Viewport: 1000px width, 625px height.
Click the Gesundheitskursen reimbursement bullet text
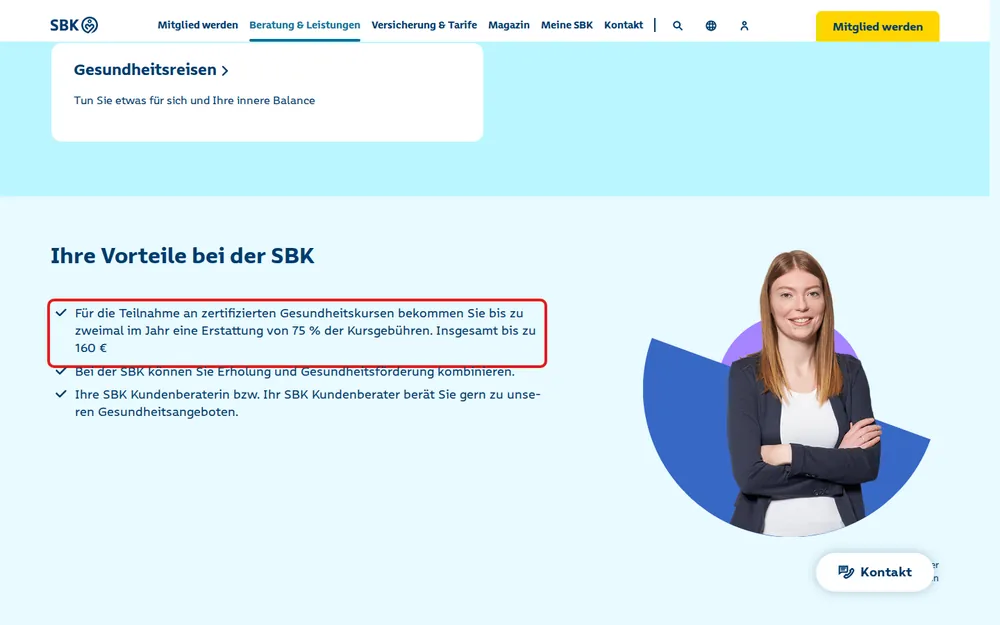[305, 330]
